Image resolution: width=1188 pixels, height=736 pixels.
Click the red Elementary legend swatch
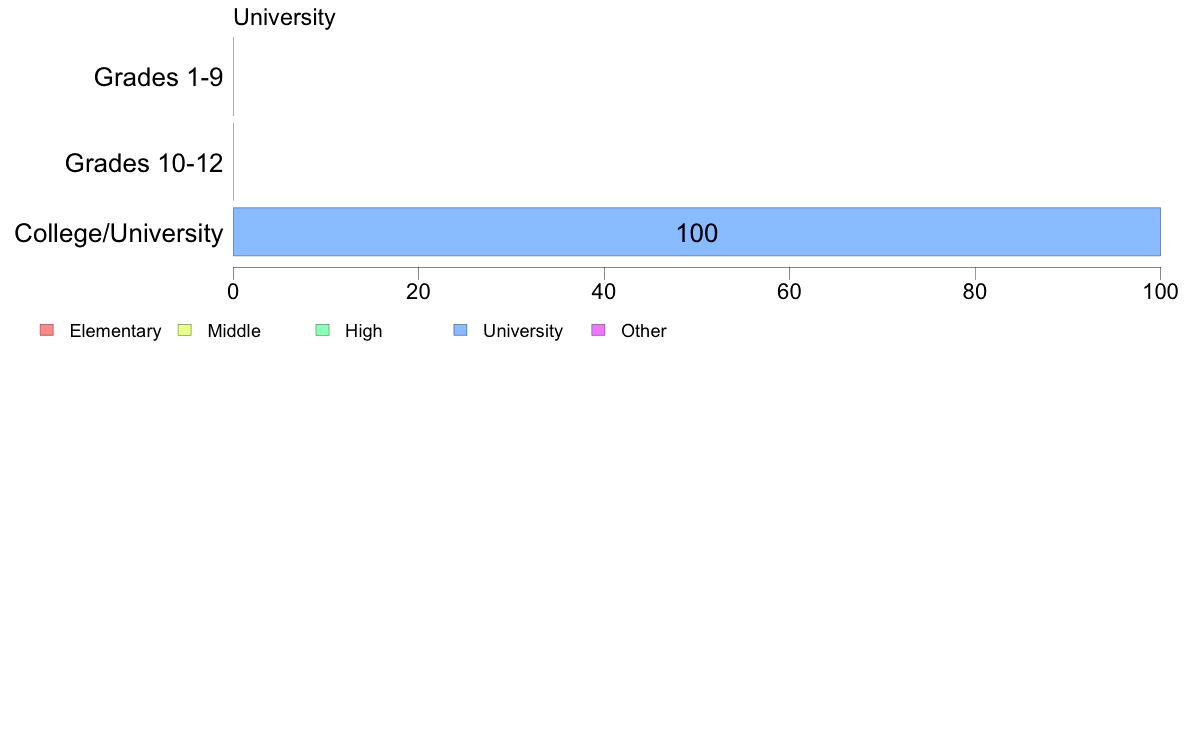tap(47, 330)
